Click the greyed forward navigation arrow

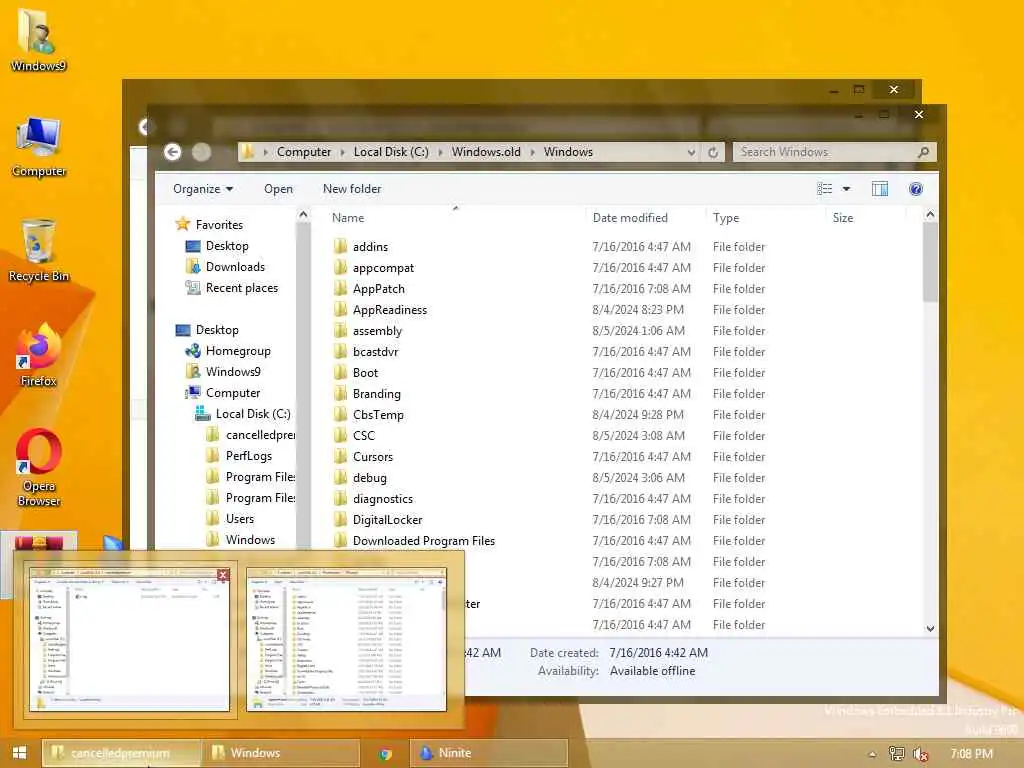[x=201, y=152]
